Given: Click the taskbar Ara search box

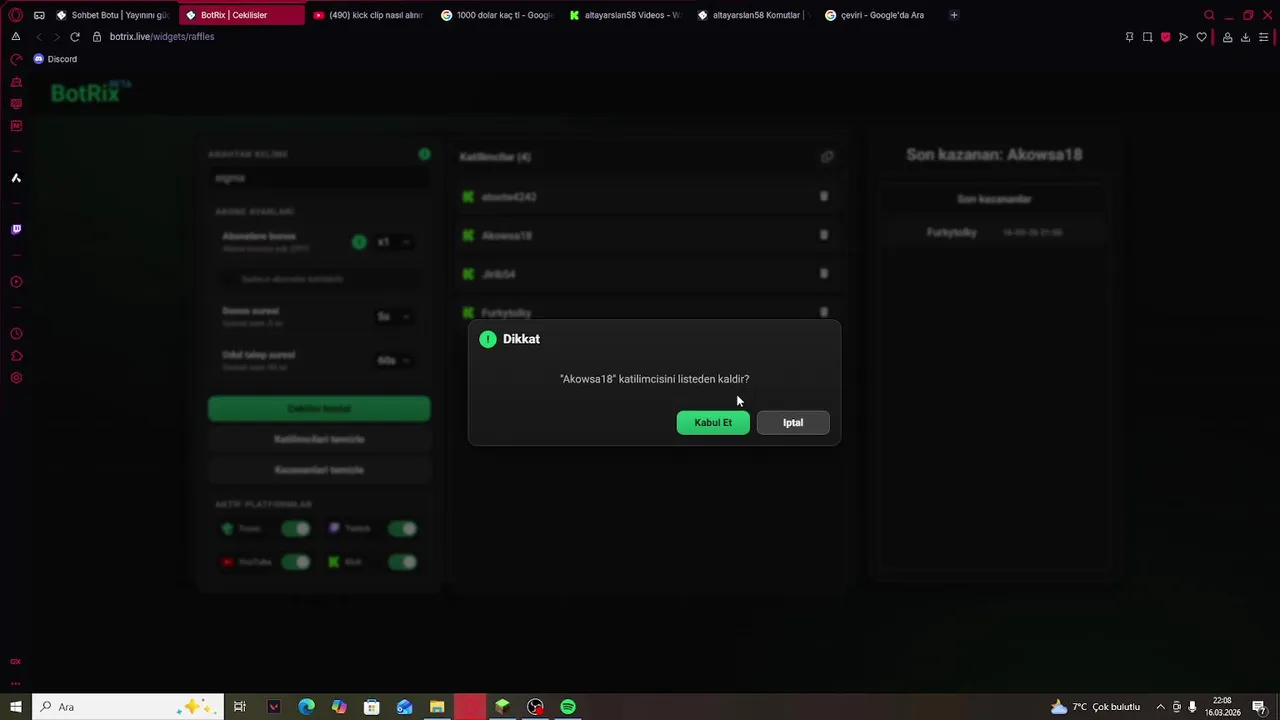Looking at the screenshot, I should coord(128,707).
